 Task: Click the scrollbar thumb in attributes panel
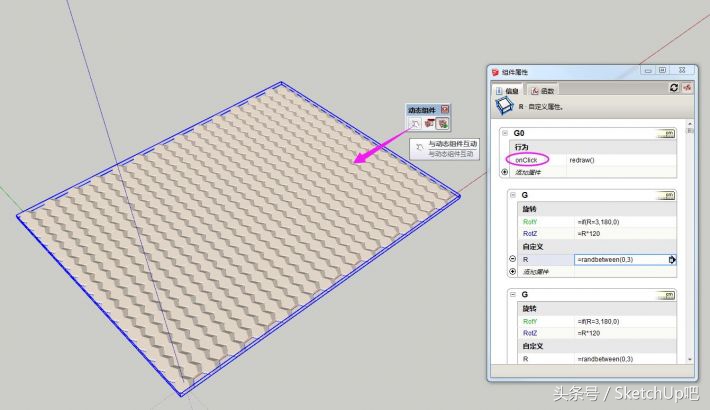pyautogui.click(x=690, y=131)
